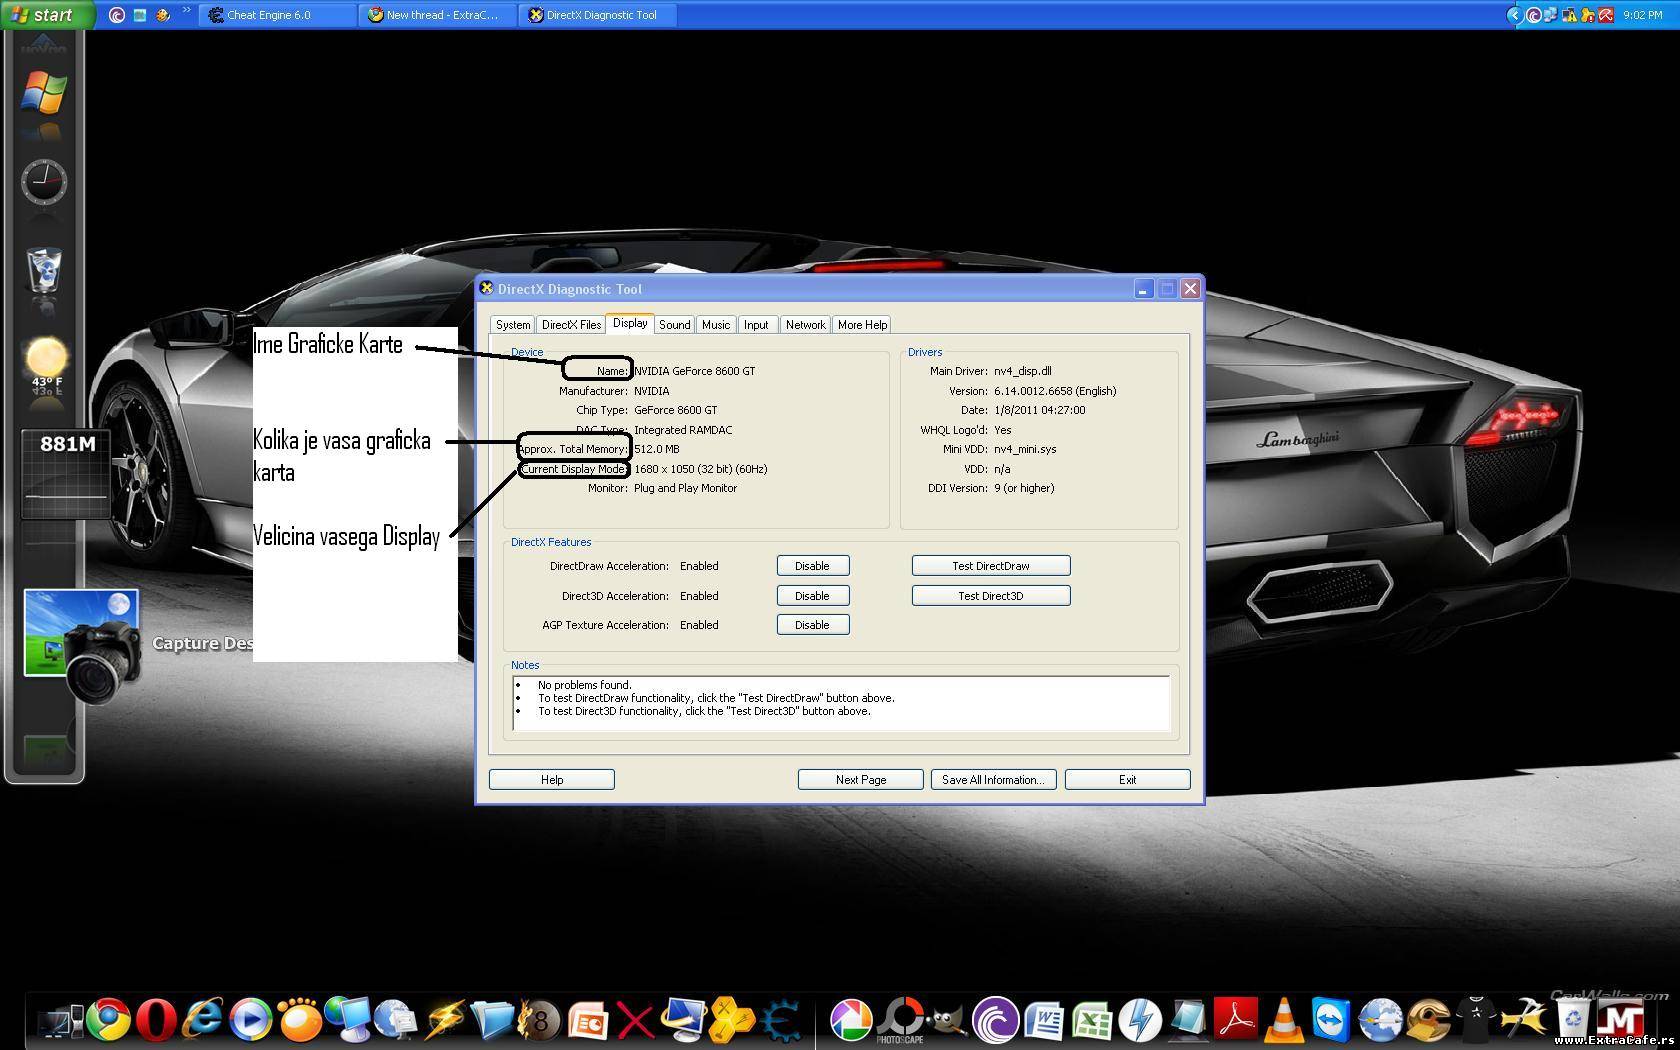1680x1050 pixels.
Task: Launch Daemon Tools lightning disc icon
Action: 1139,1020
